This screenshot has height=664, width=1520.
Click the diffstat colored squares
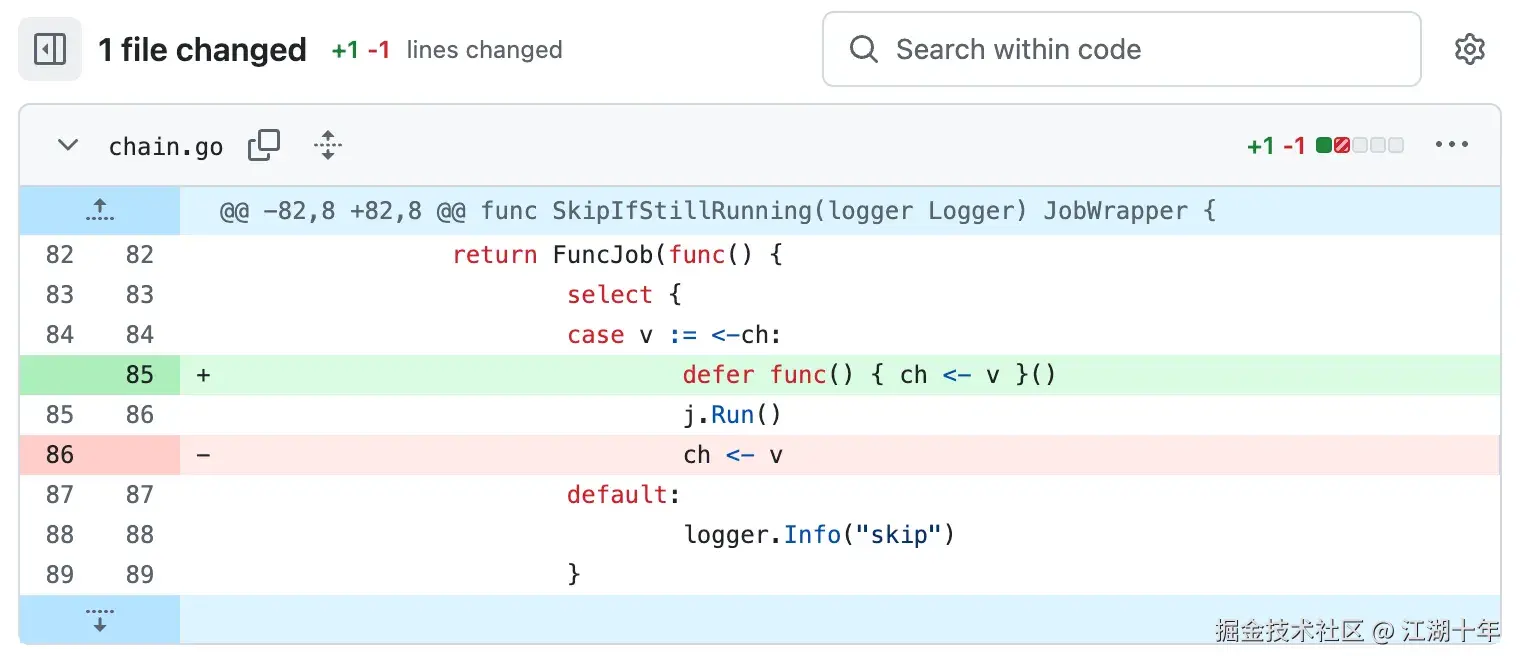pos(1360,146)
